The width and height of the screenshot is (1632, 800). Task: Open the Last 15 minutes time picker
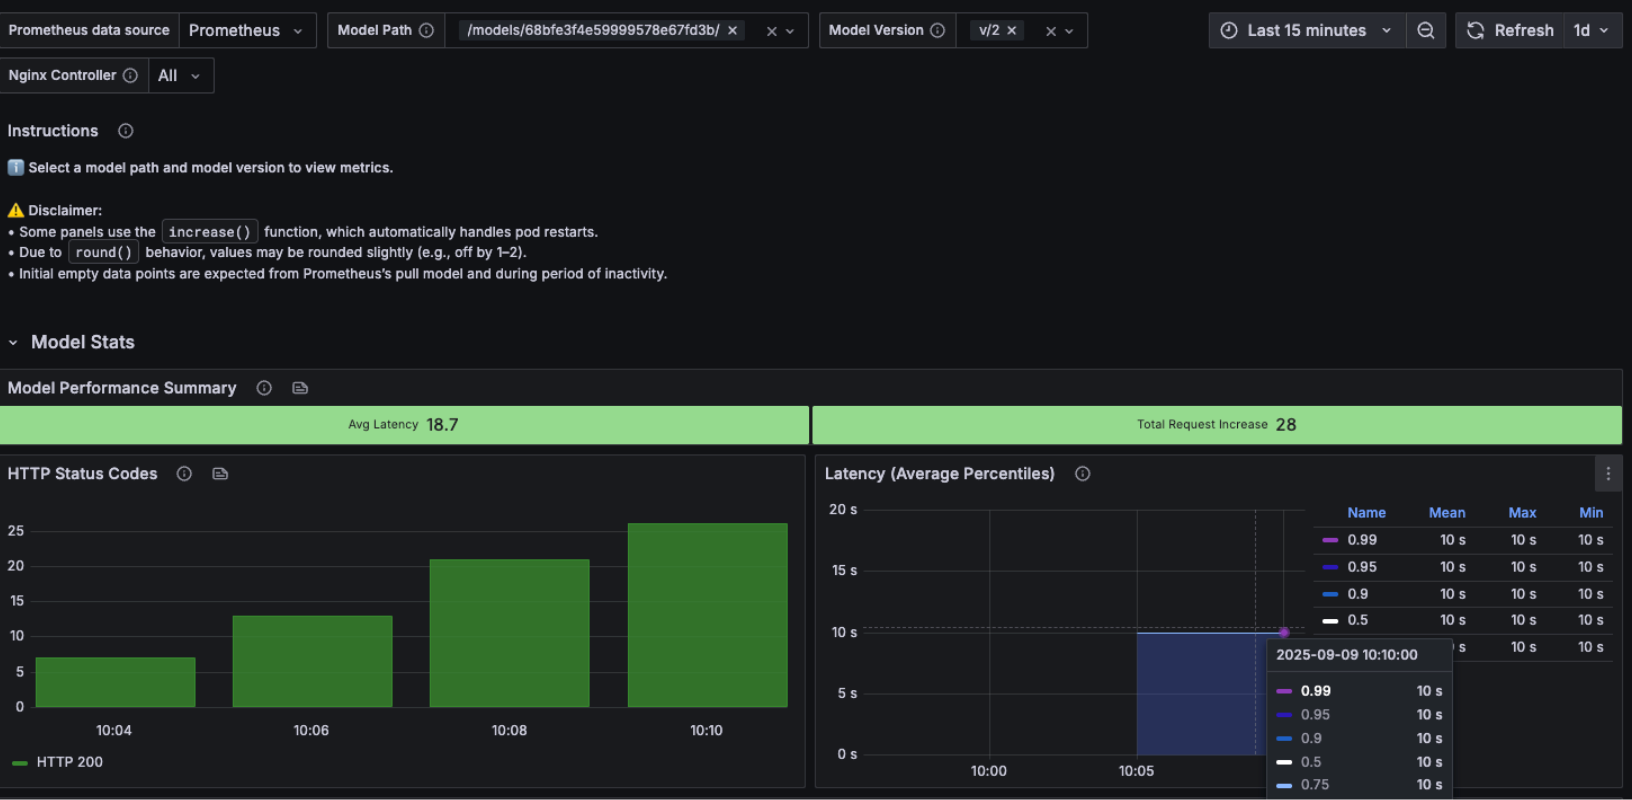pos(1306,31)
